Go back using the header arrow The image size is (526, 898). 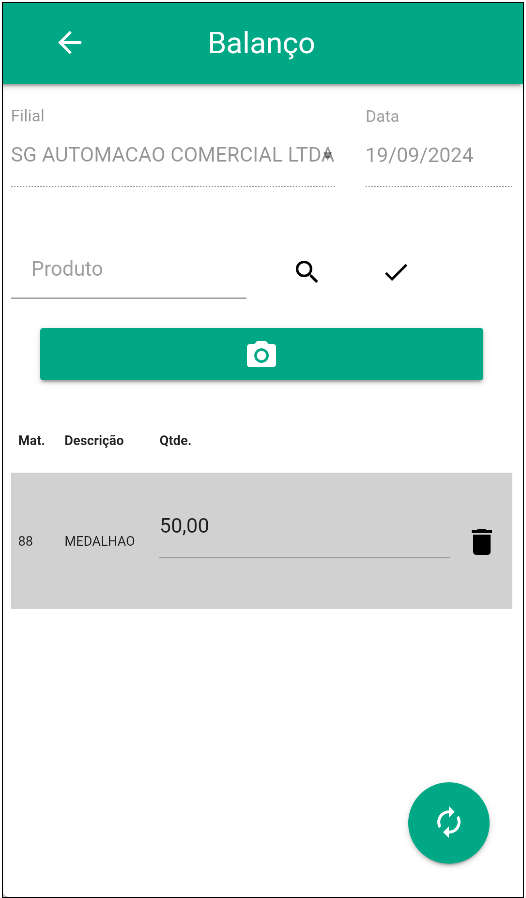70,43
